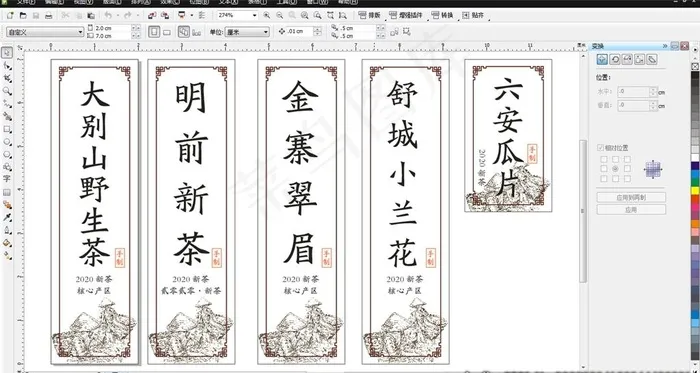
Task: Select the Polygon tool
Action: point(7,154)
